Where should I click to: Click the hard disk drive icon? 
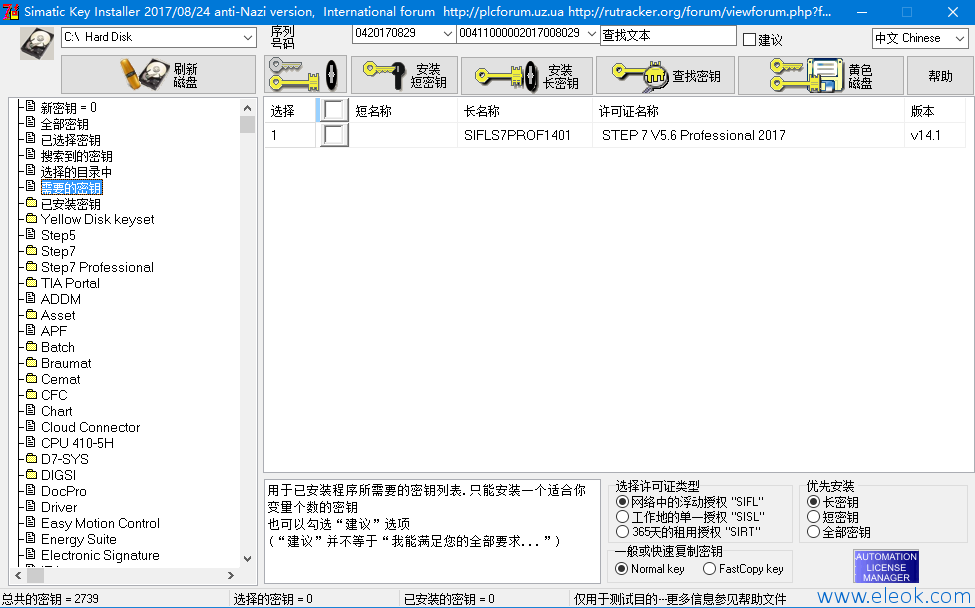pyautogui.click(x=37, y=44)
